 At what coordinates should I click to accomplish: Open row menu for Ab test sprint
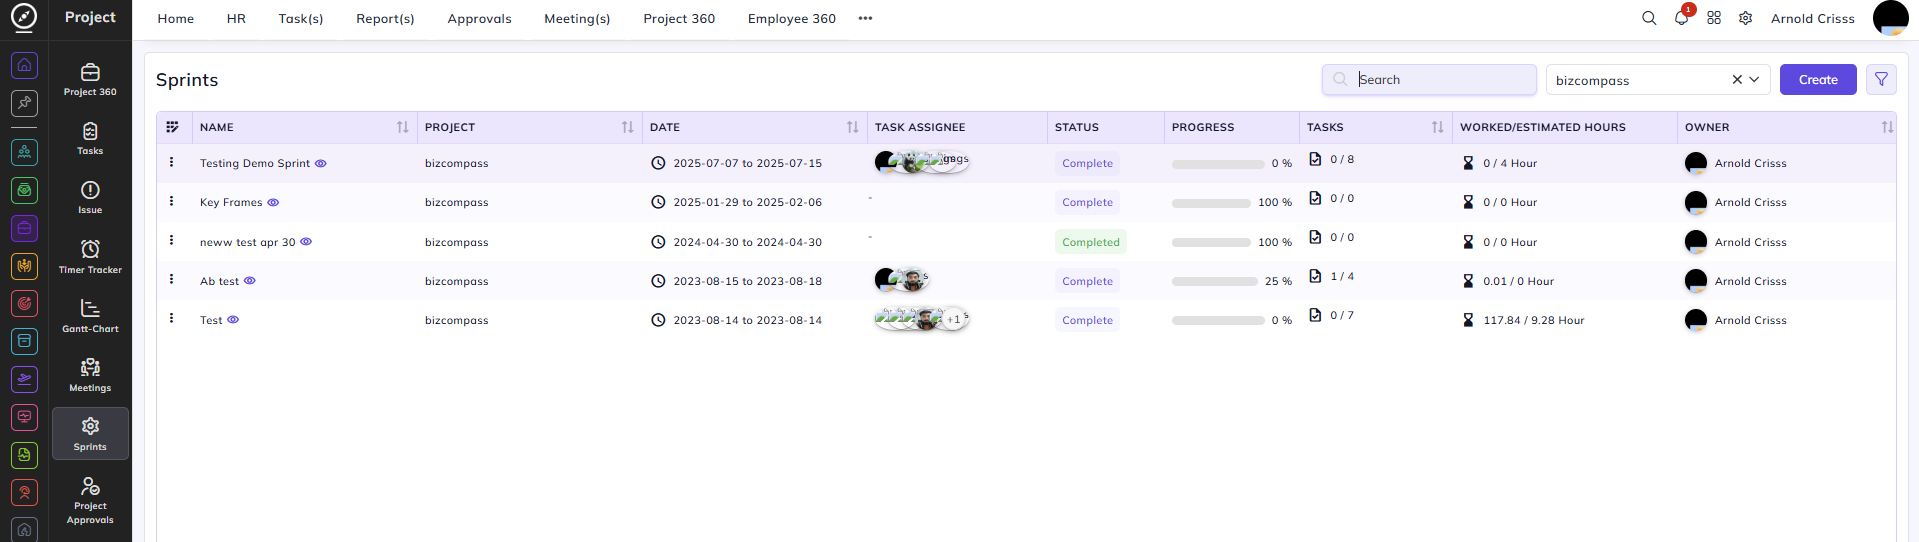click(172, 279)
